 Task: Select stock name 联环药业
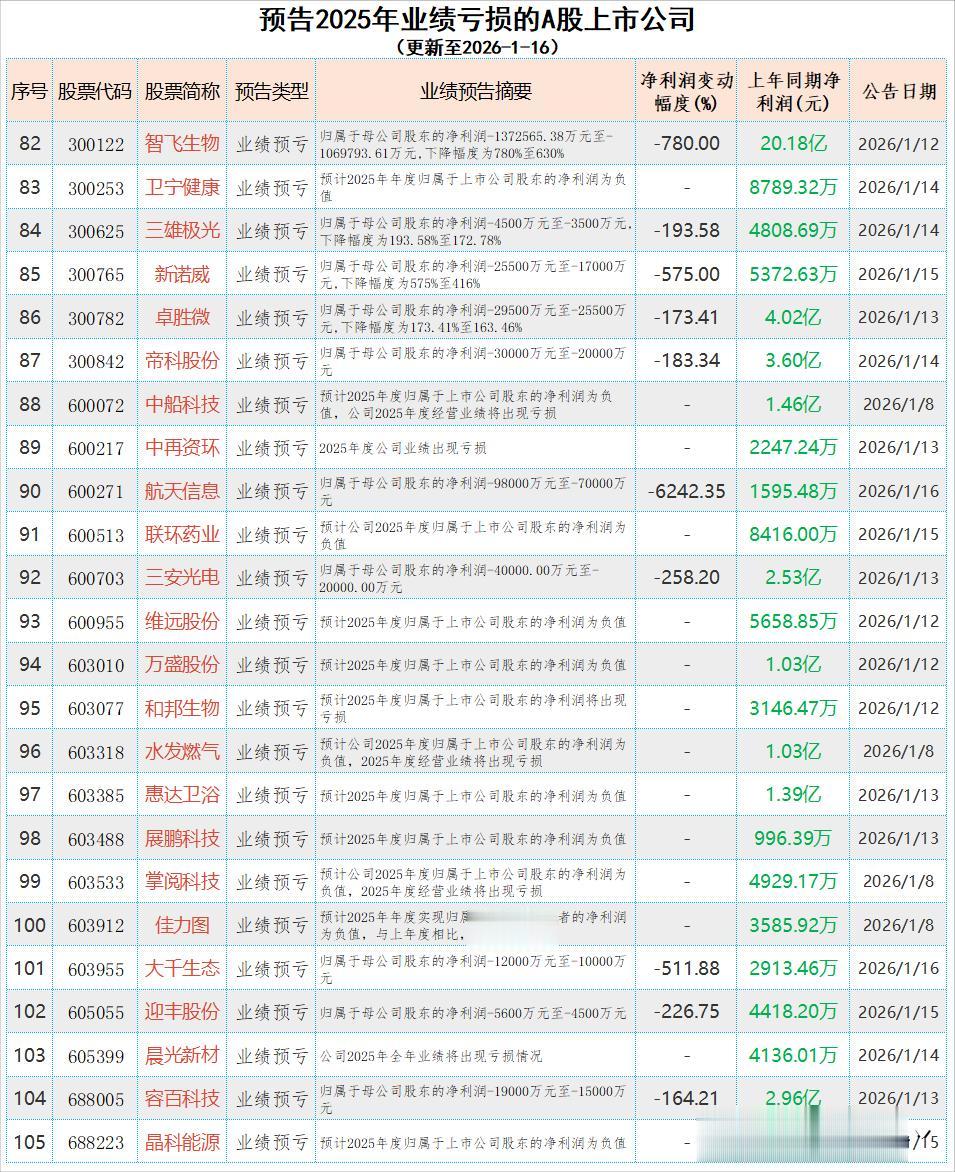click(182, 534)
